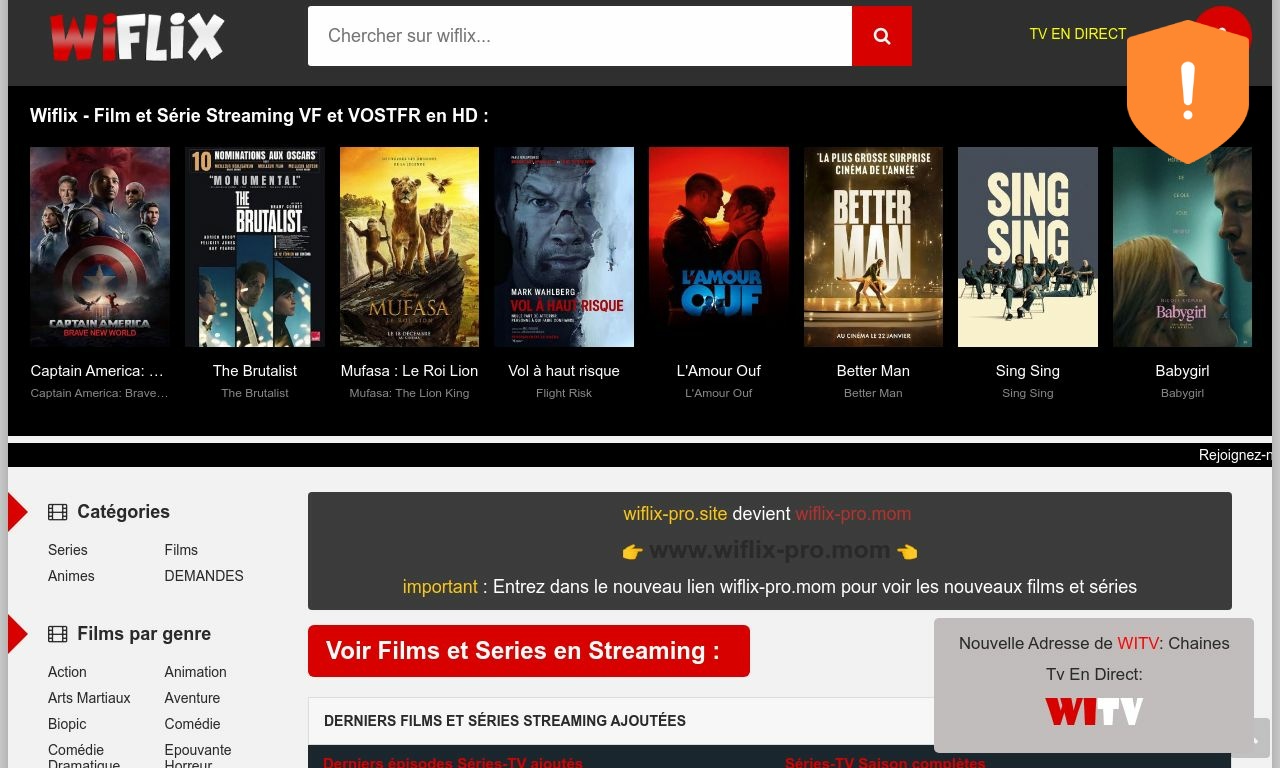Viewport: 1280px width, 768px height.
Task: Open TV EN DIRECT link
Action: coord(1078,34)
